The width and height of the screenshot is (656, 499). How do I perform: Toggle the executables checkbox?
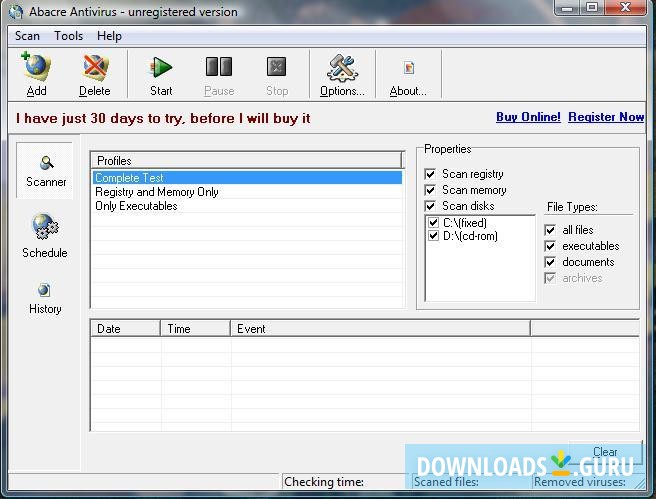click(x=550, y=246)
